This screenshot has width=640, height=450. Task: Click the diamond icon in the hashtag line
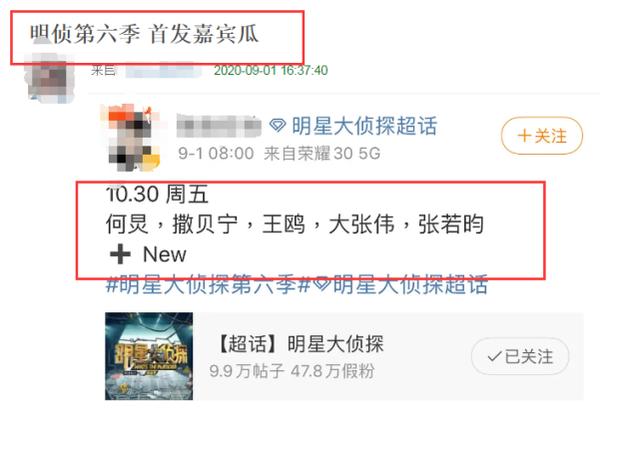(x=322, y=284)
